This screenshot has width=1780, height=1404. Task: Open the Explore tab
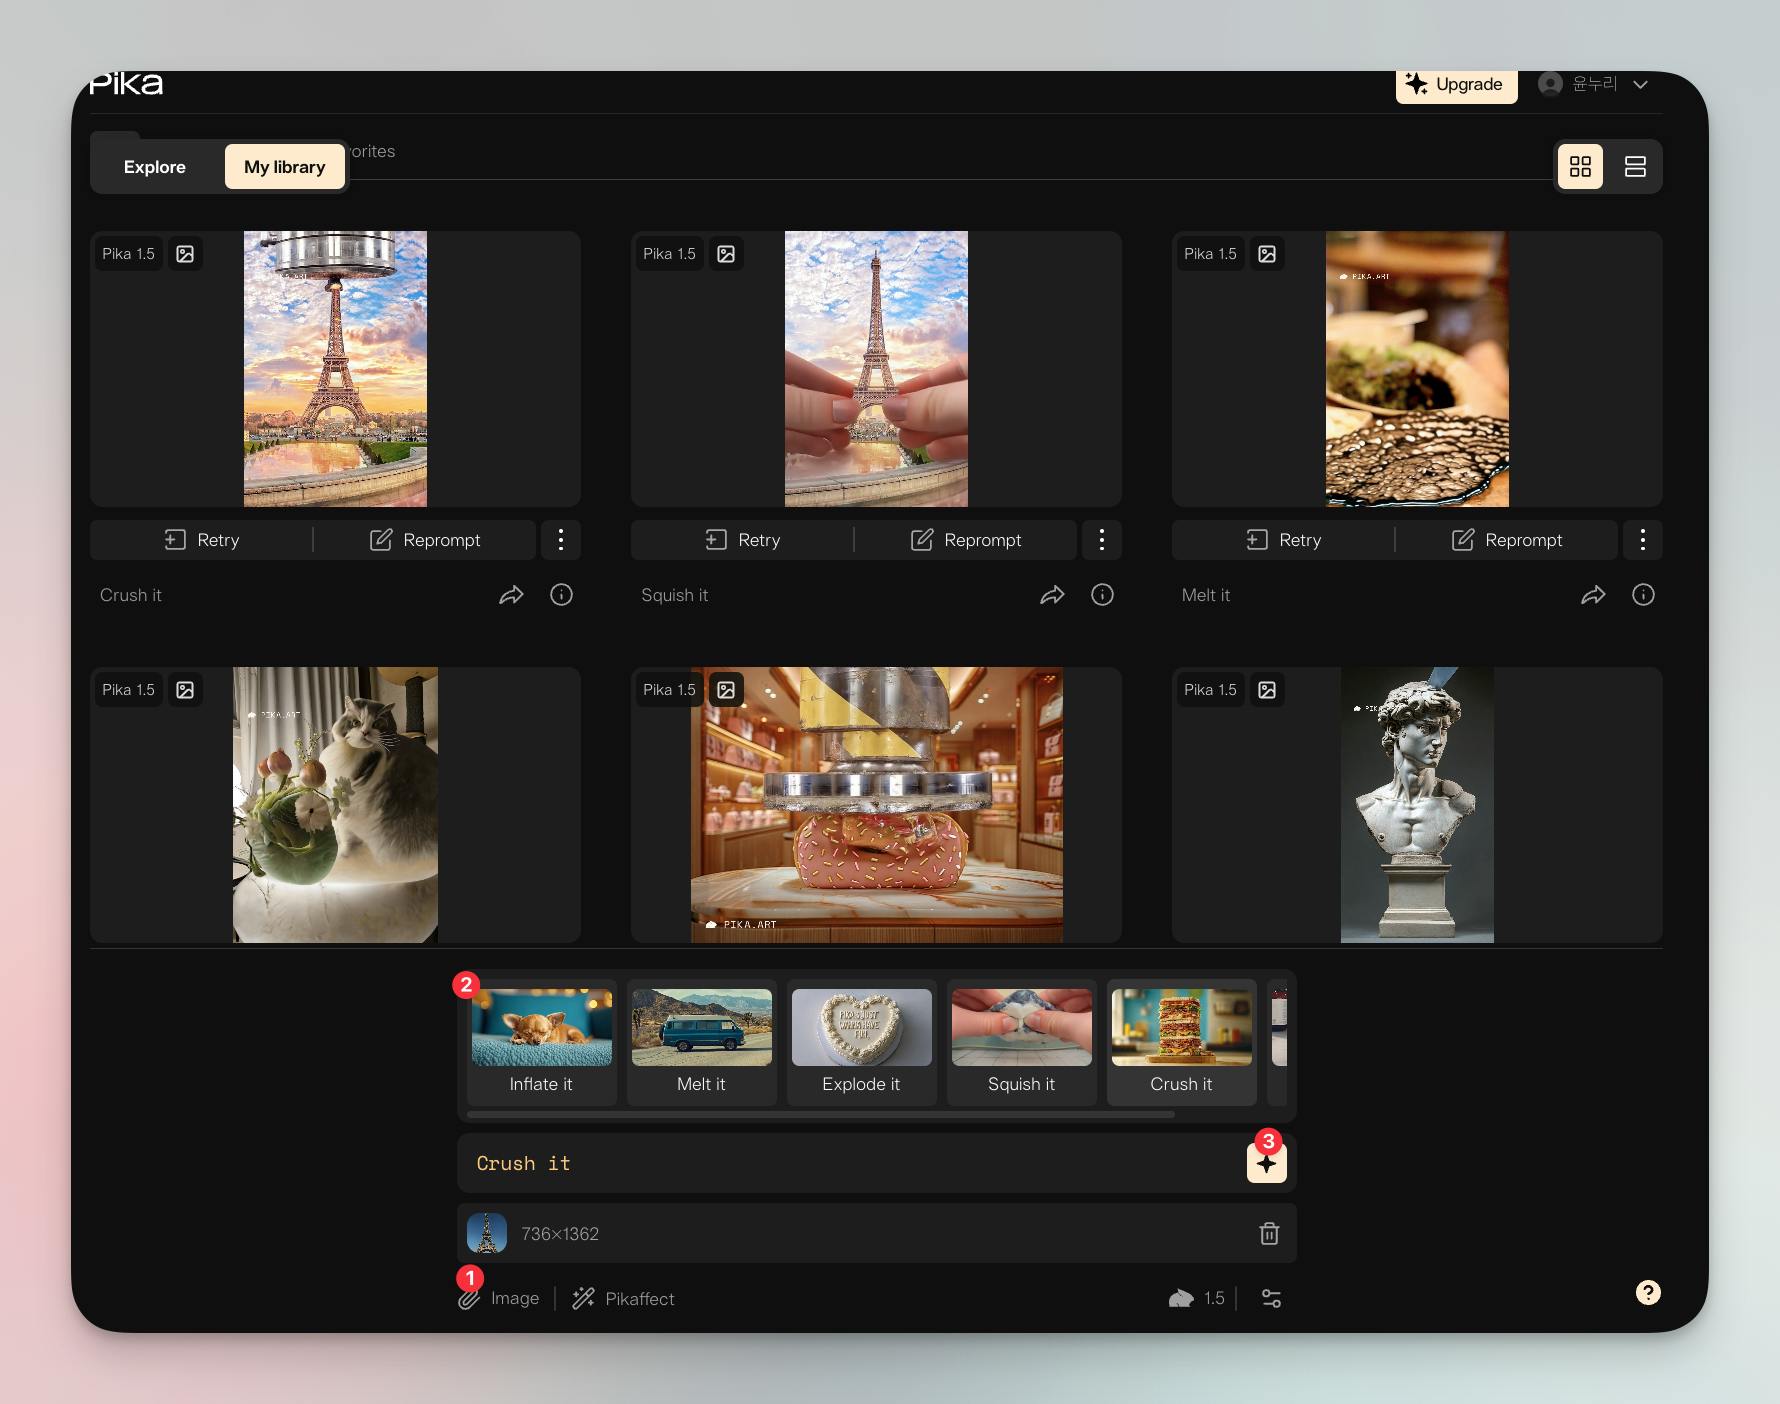click(155, 167)
